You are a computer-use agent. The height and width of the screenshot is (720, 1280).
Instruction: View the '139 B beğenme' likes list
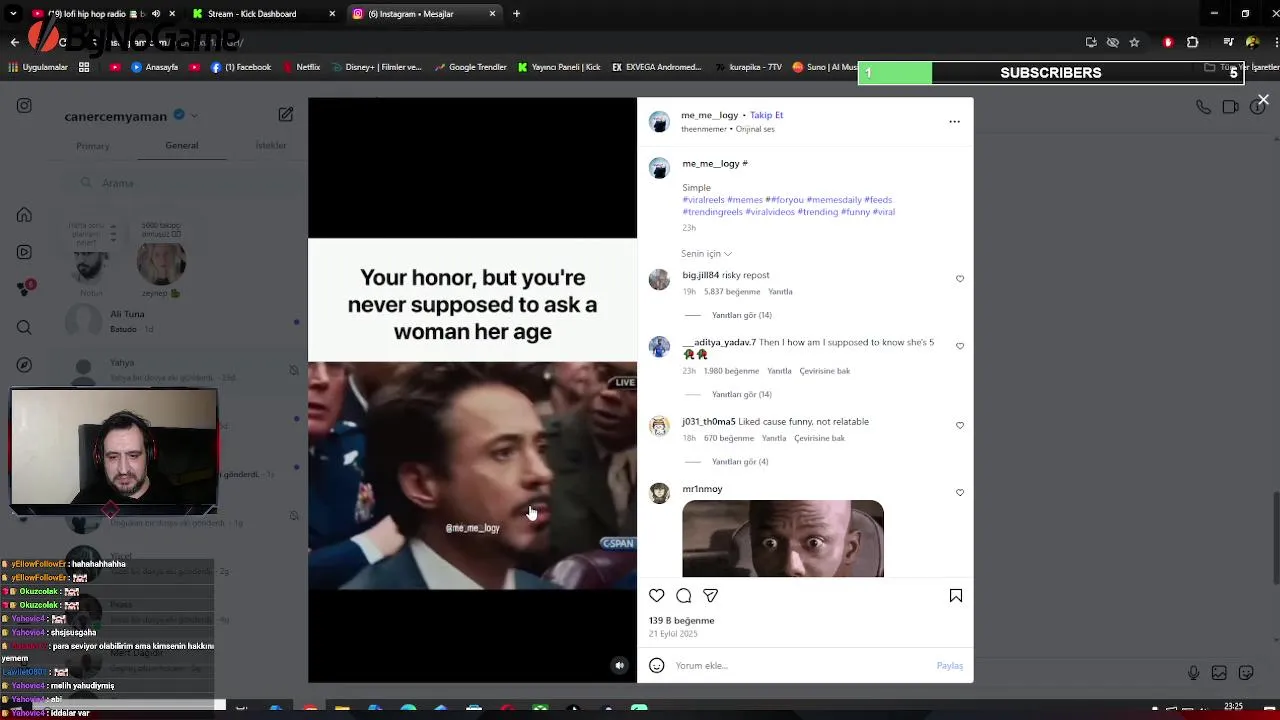681,621
